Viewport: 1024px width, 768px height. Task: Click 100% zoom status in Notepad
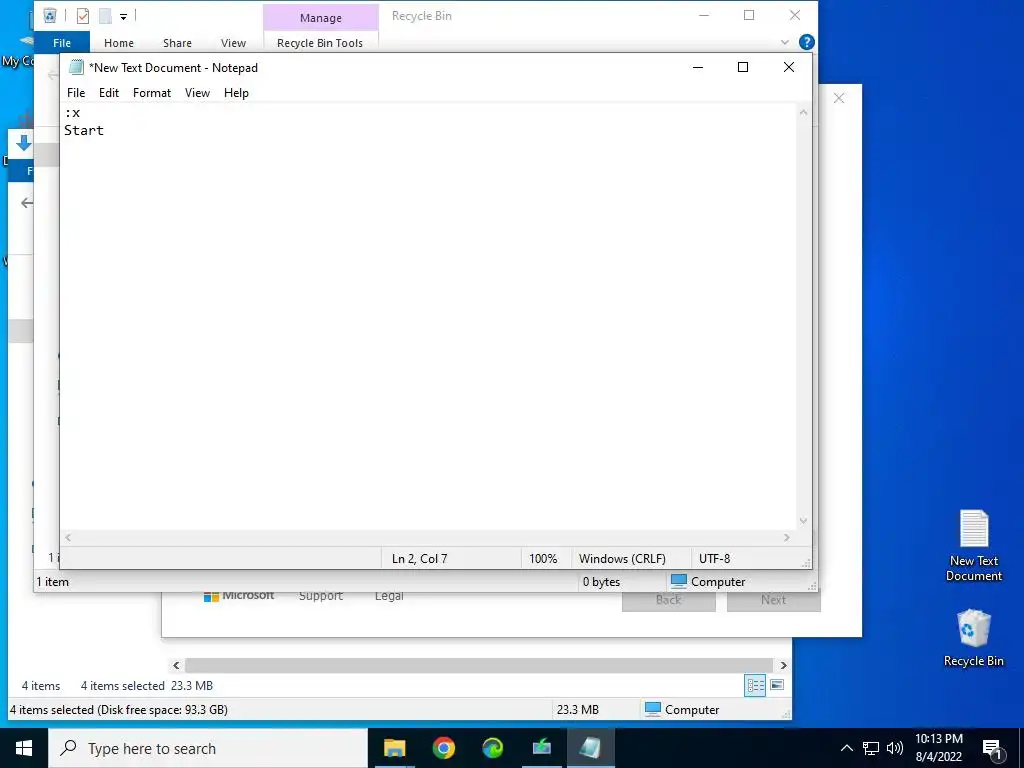[x=543, y=559]
